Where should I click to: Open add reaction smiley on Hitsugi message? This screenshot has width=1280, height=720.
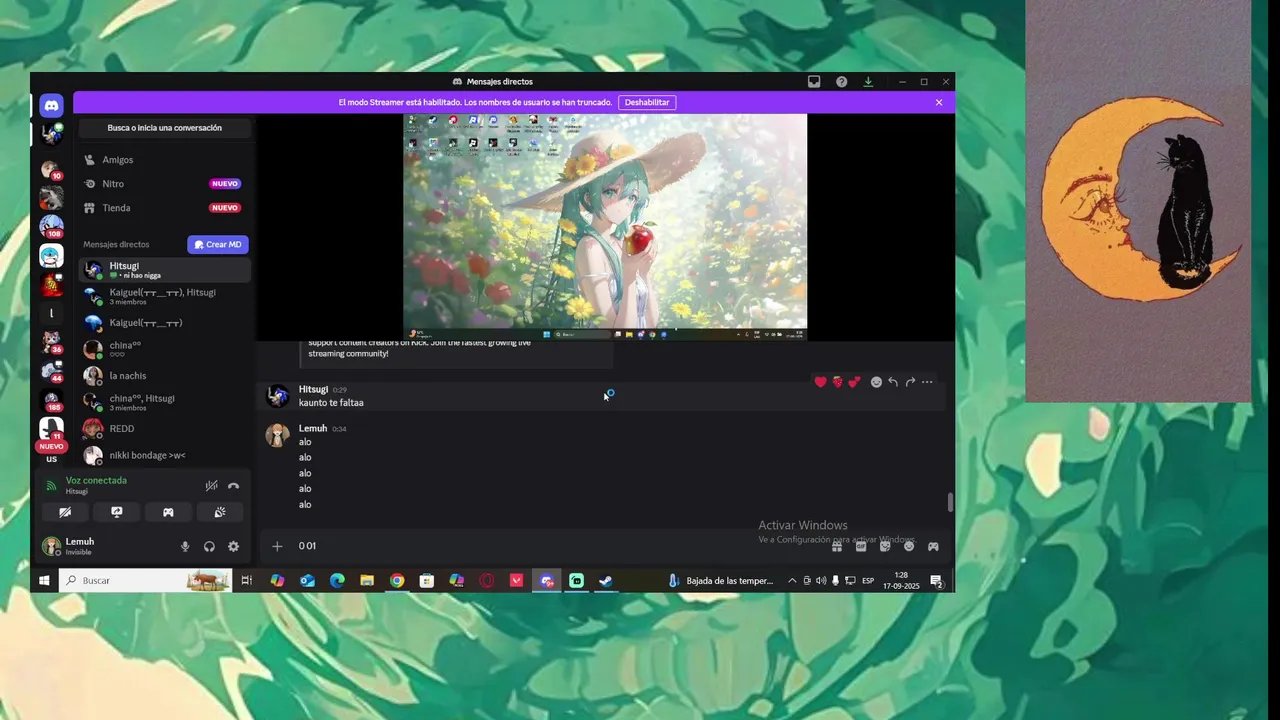pos(876,382)
